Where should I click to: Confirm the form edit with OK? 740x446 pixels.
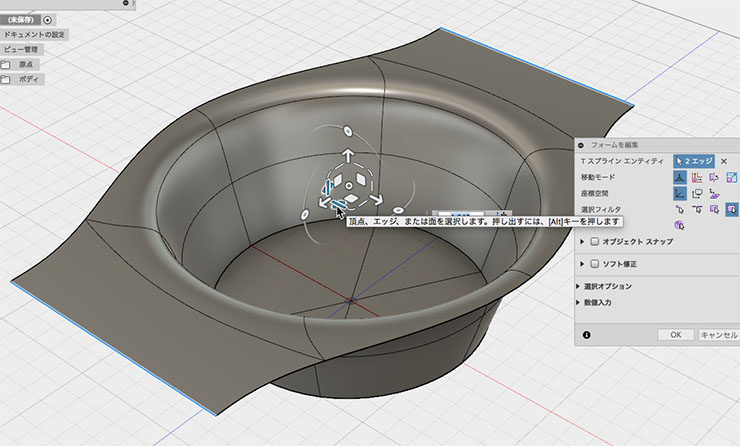pos(676,335)
